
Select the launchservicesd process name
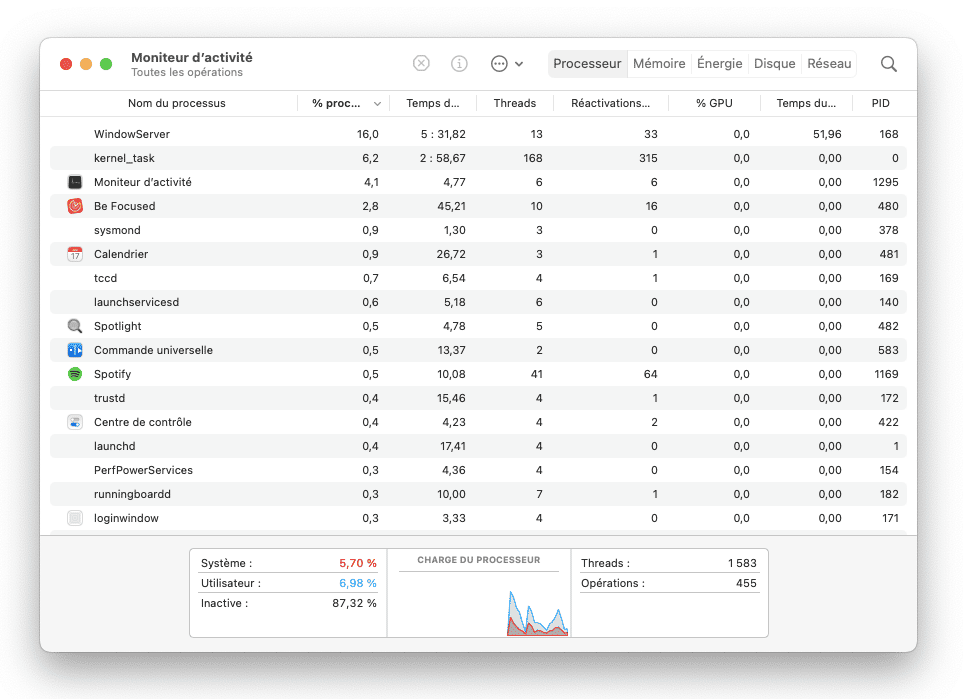(136, 302)
